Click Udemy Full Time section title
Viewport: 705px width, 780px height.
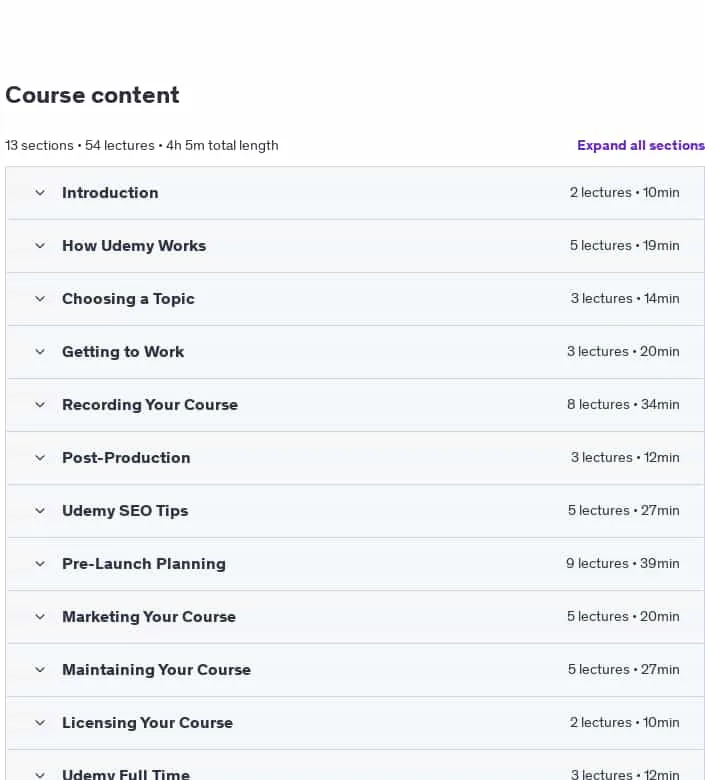[126, 774]
